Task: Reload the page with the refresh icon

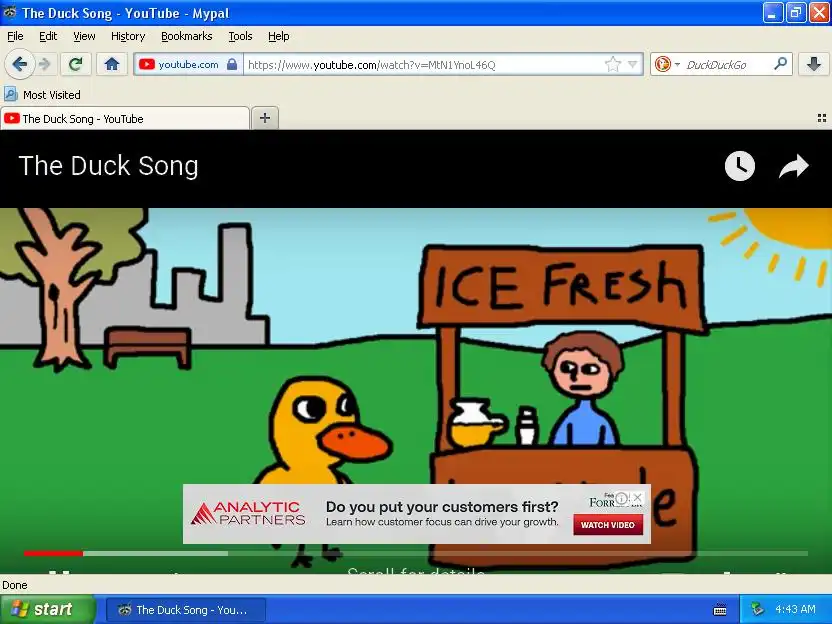Action: pyautogui.click(x=75, y=65)
